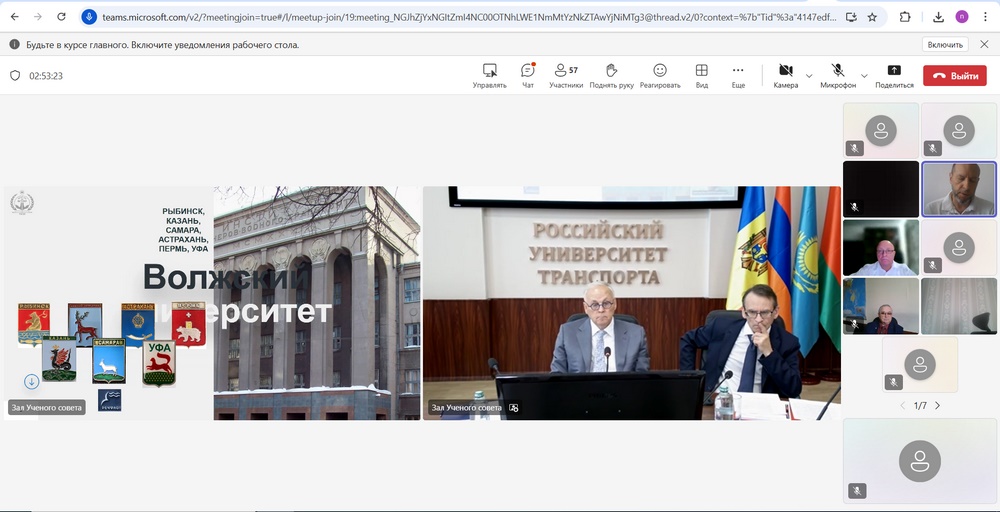The width and height of the screenshot is (1000, 512).
Task: Open the Manage (Управлять) screen controls
Action: (489, 75)
